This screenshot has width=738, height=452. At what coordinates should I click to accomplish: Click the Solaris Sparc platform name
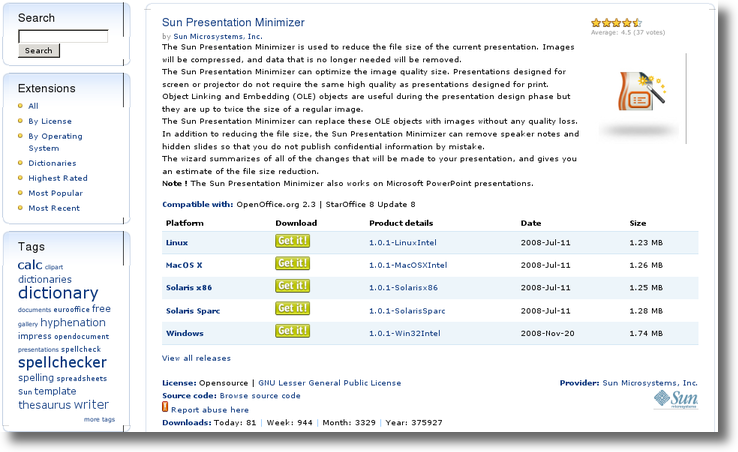pyautogui.click(x=193, y=311)
